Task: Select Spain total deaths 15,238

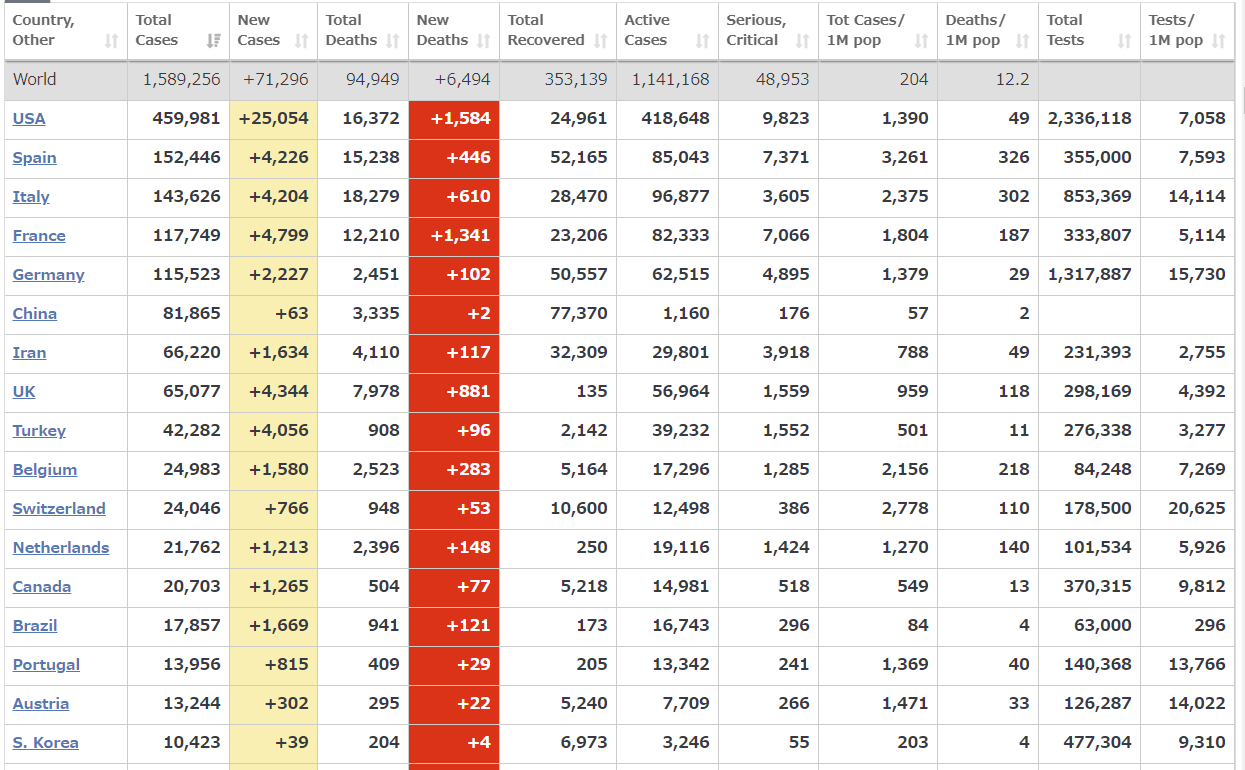Action: pos(371,157)
